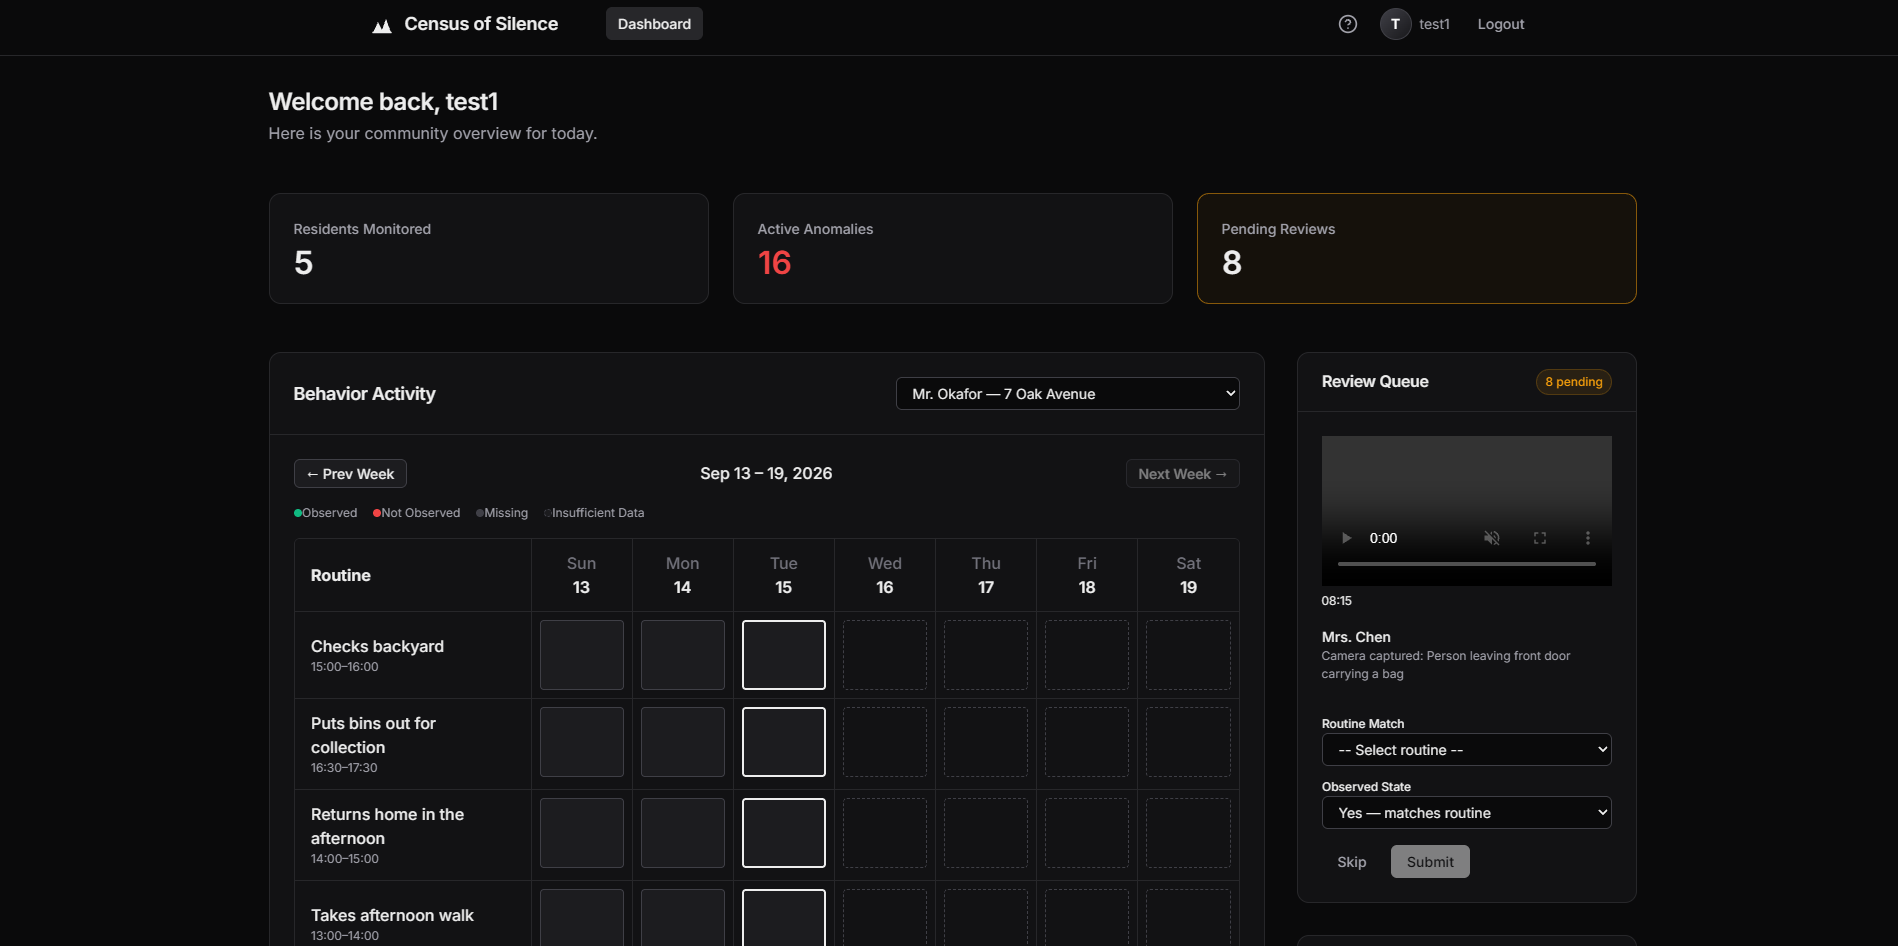
Task: Skip the current review item
Action: pos(1351,862)
